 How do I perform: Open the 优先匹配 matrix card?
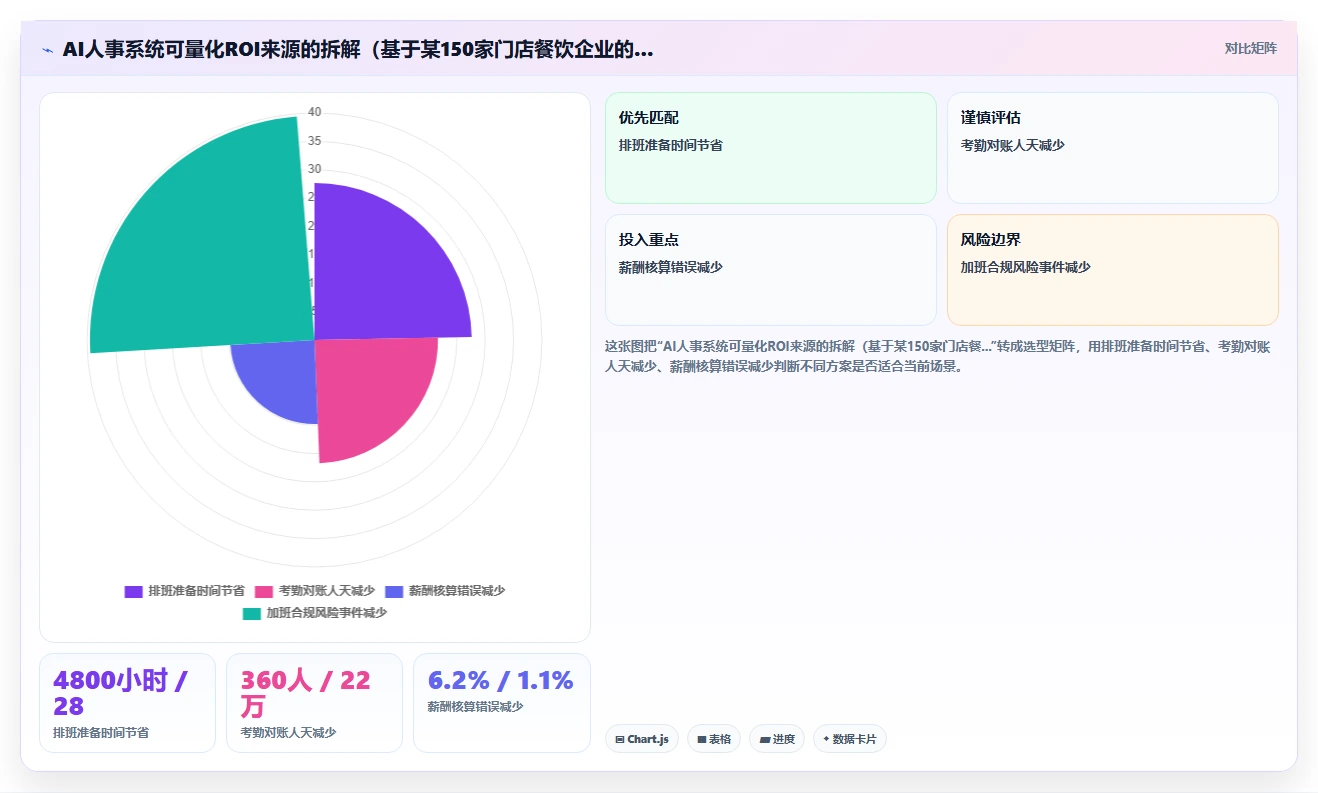(771, 148)
